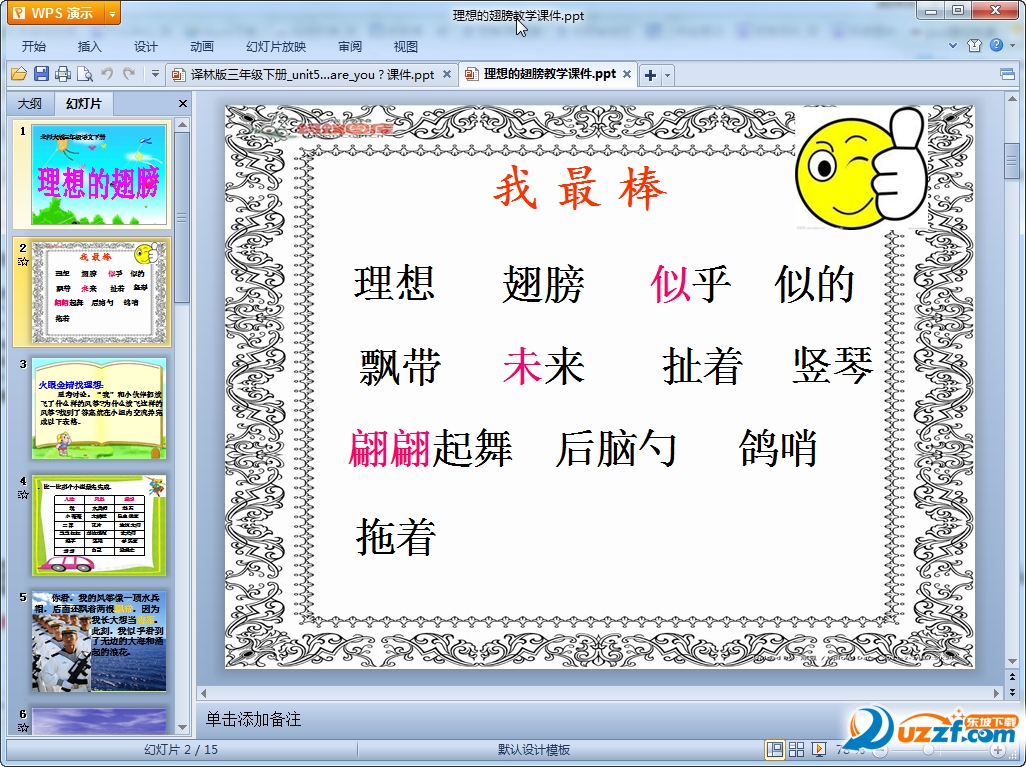Image resolution: width=1026 pixels, height=767 pixels.
Task: Click 幻灯片 2 / 15 status text
Action: [181, 750]
